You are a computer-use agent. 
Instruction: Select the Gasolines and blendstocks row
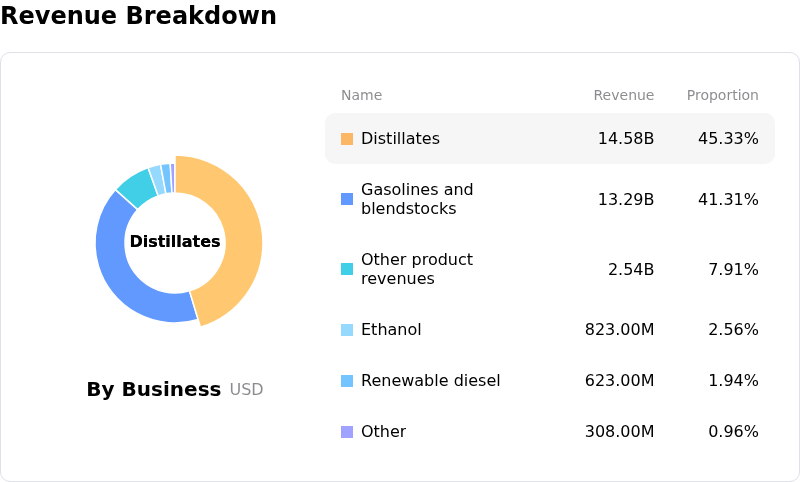pos(417,199)
